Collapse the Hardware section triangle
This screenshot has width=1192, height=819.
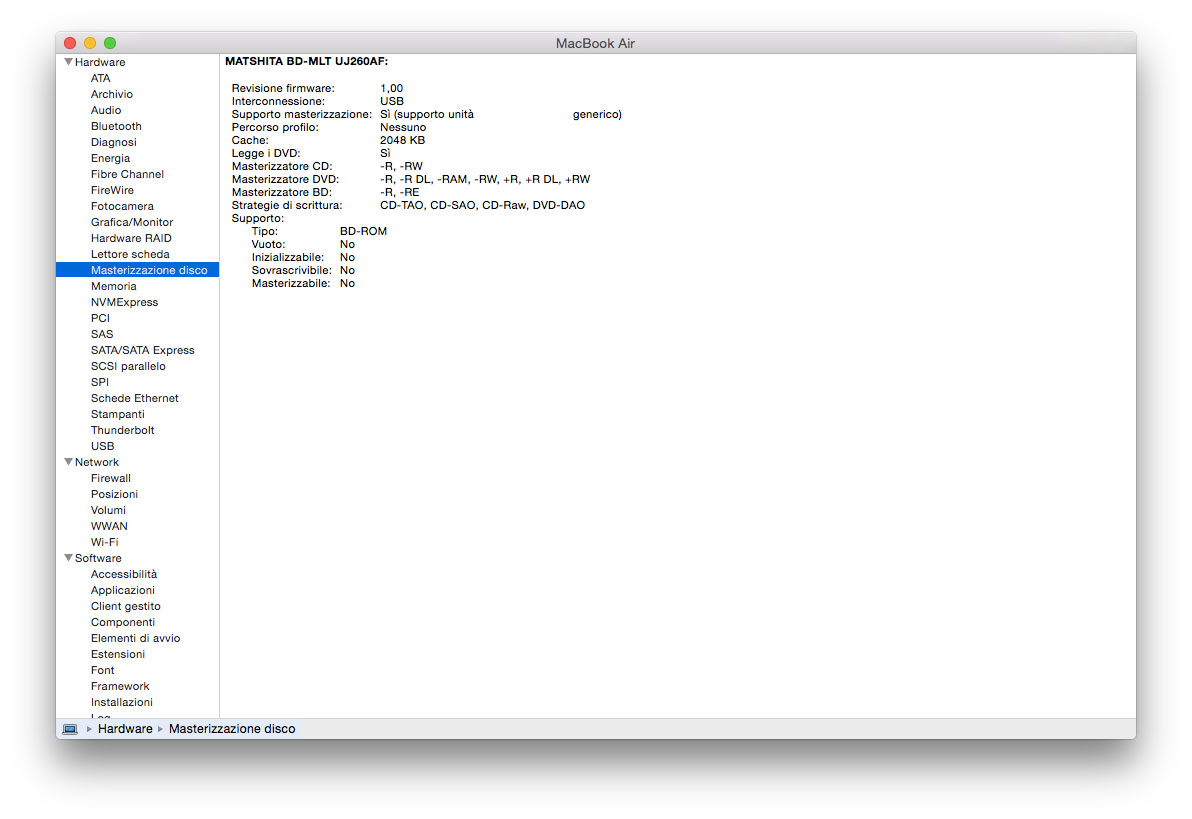pyautogui.click(x=68, y=62)
